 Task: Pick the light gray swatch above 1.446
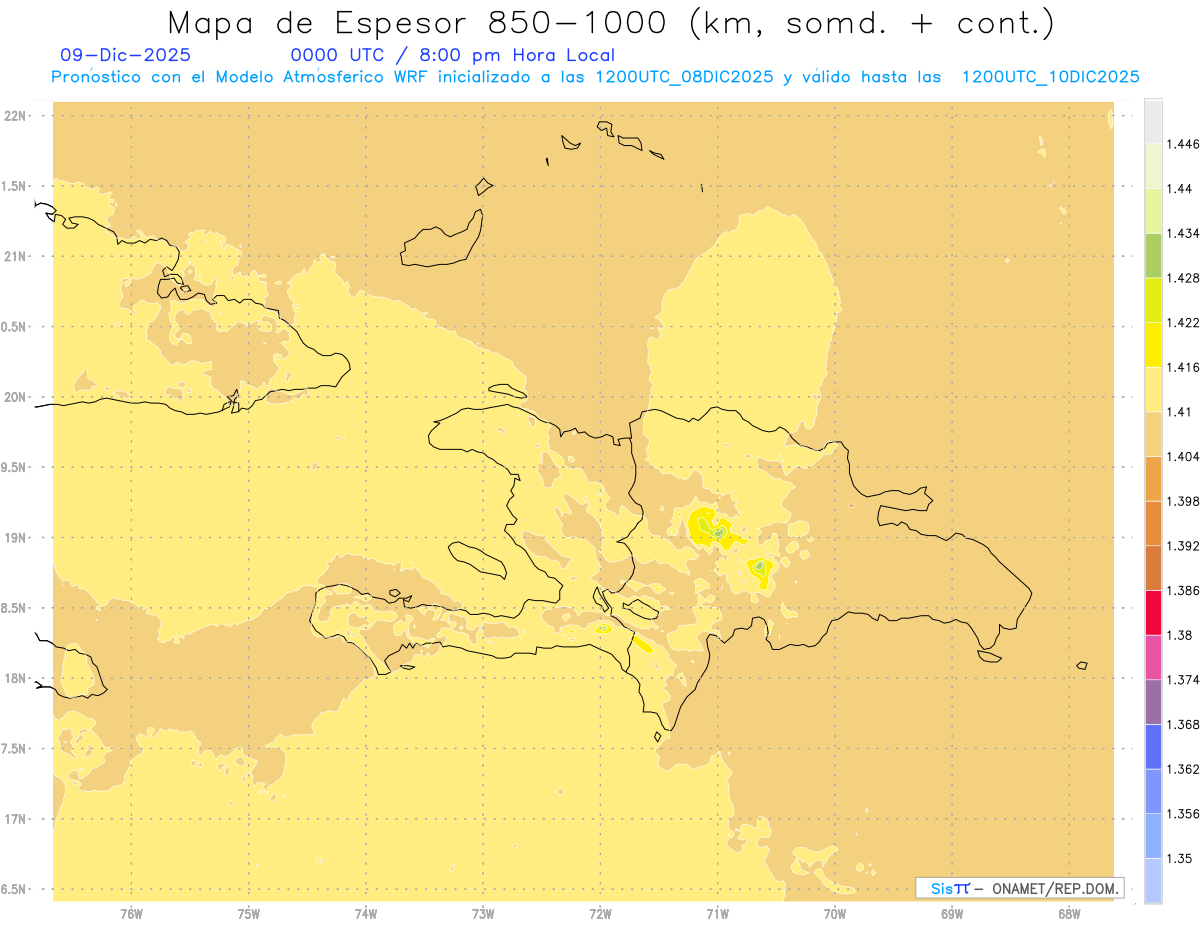coord(1153,122)
